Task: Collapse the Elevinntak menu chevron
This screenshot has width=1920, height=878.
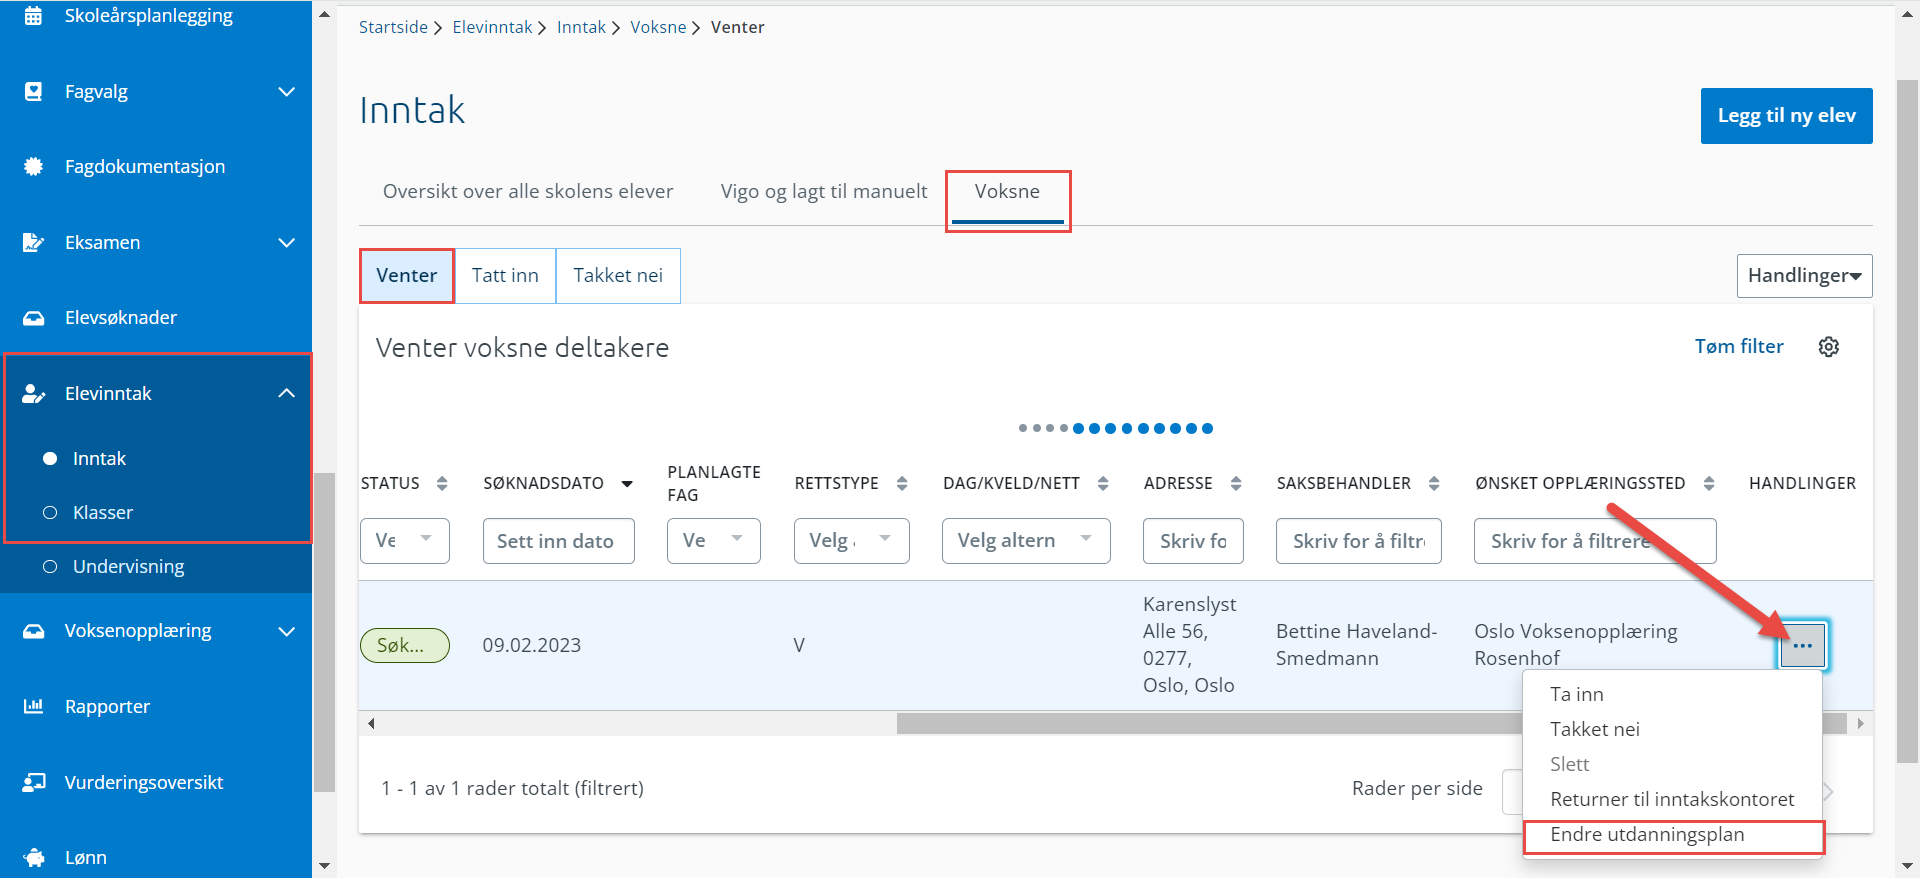Action: coord(287,393)
